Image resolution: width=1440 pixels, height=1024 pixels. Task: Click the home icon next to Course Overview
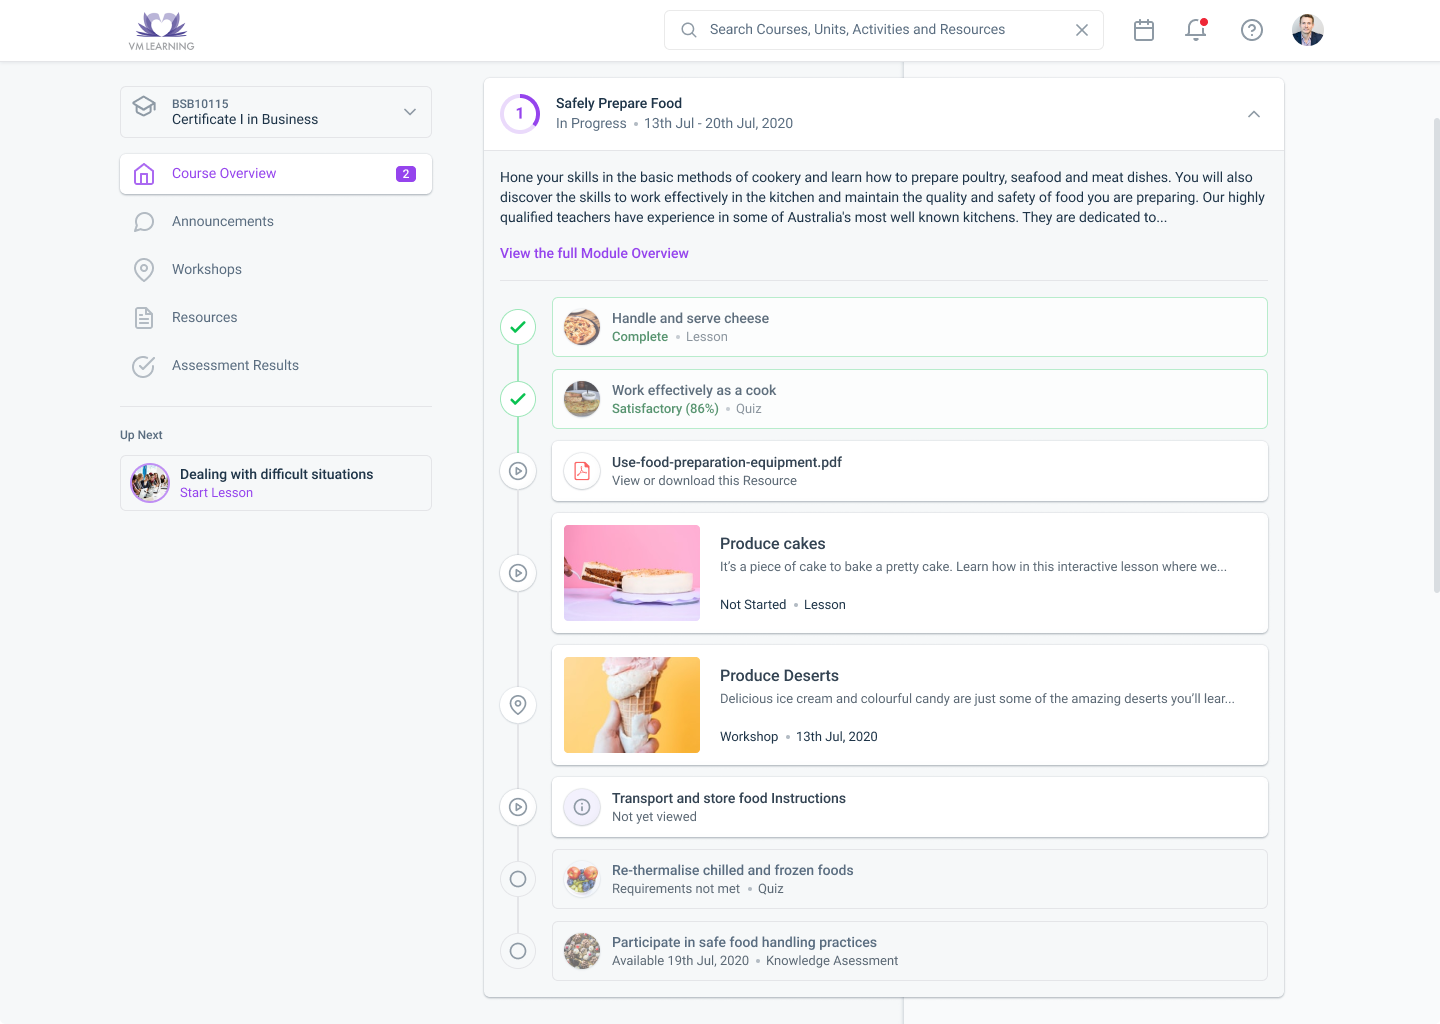click(x=144, y=173)
